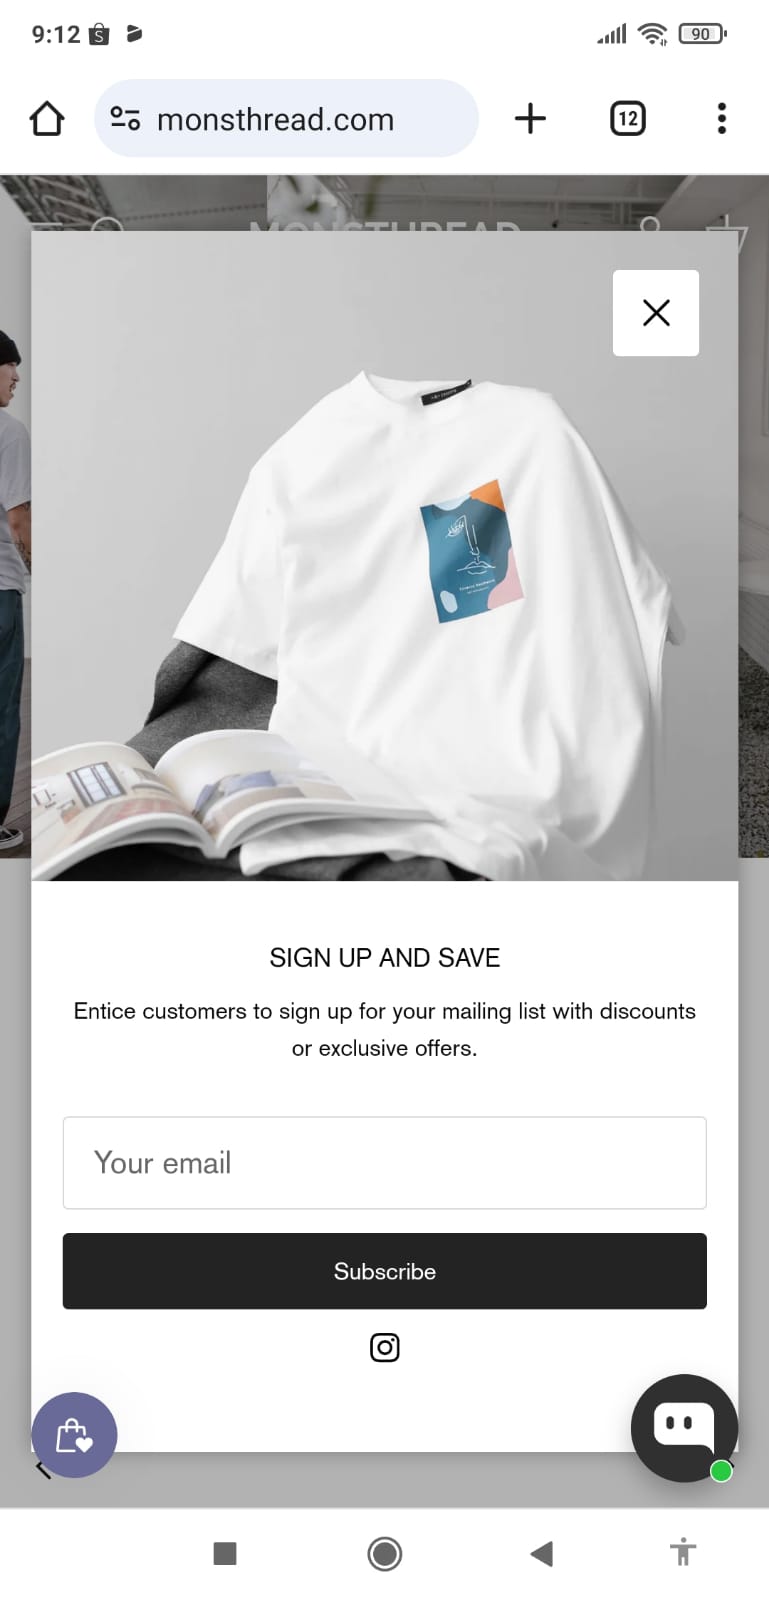
Task: Tap the site settings icon in address bar
Action: pos(125,119)
